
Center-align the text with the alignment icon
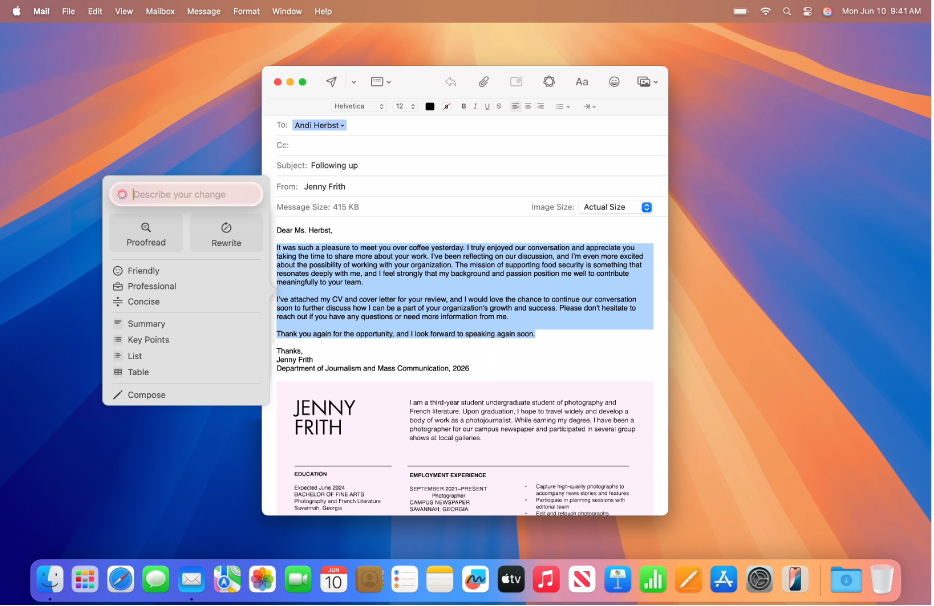pos(528,106)
